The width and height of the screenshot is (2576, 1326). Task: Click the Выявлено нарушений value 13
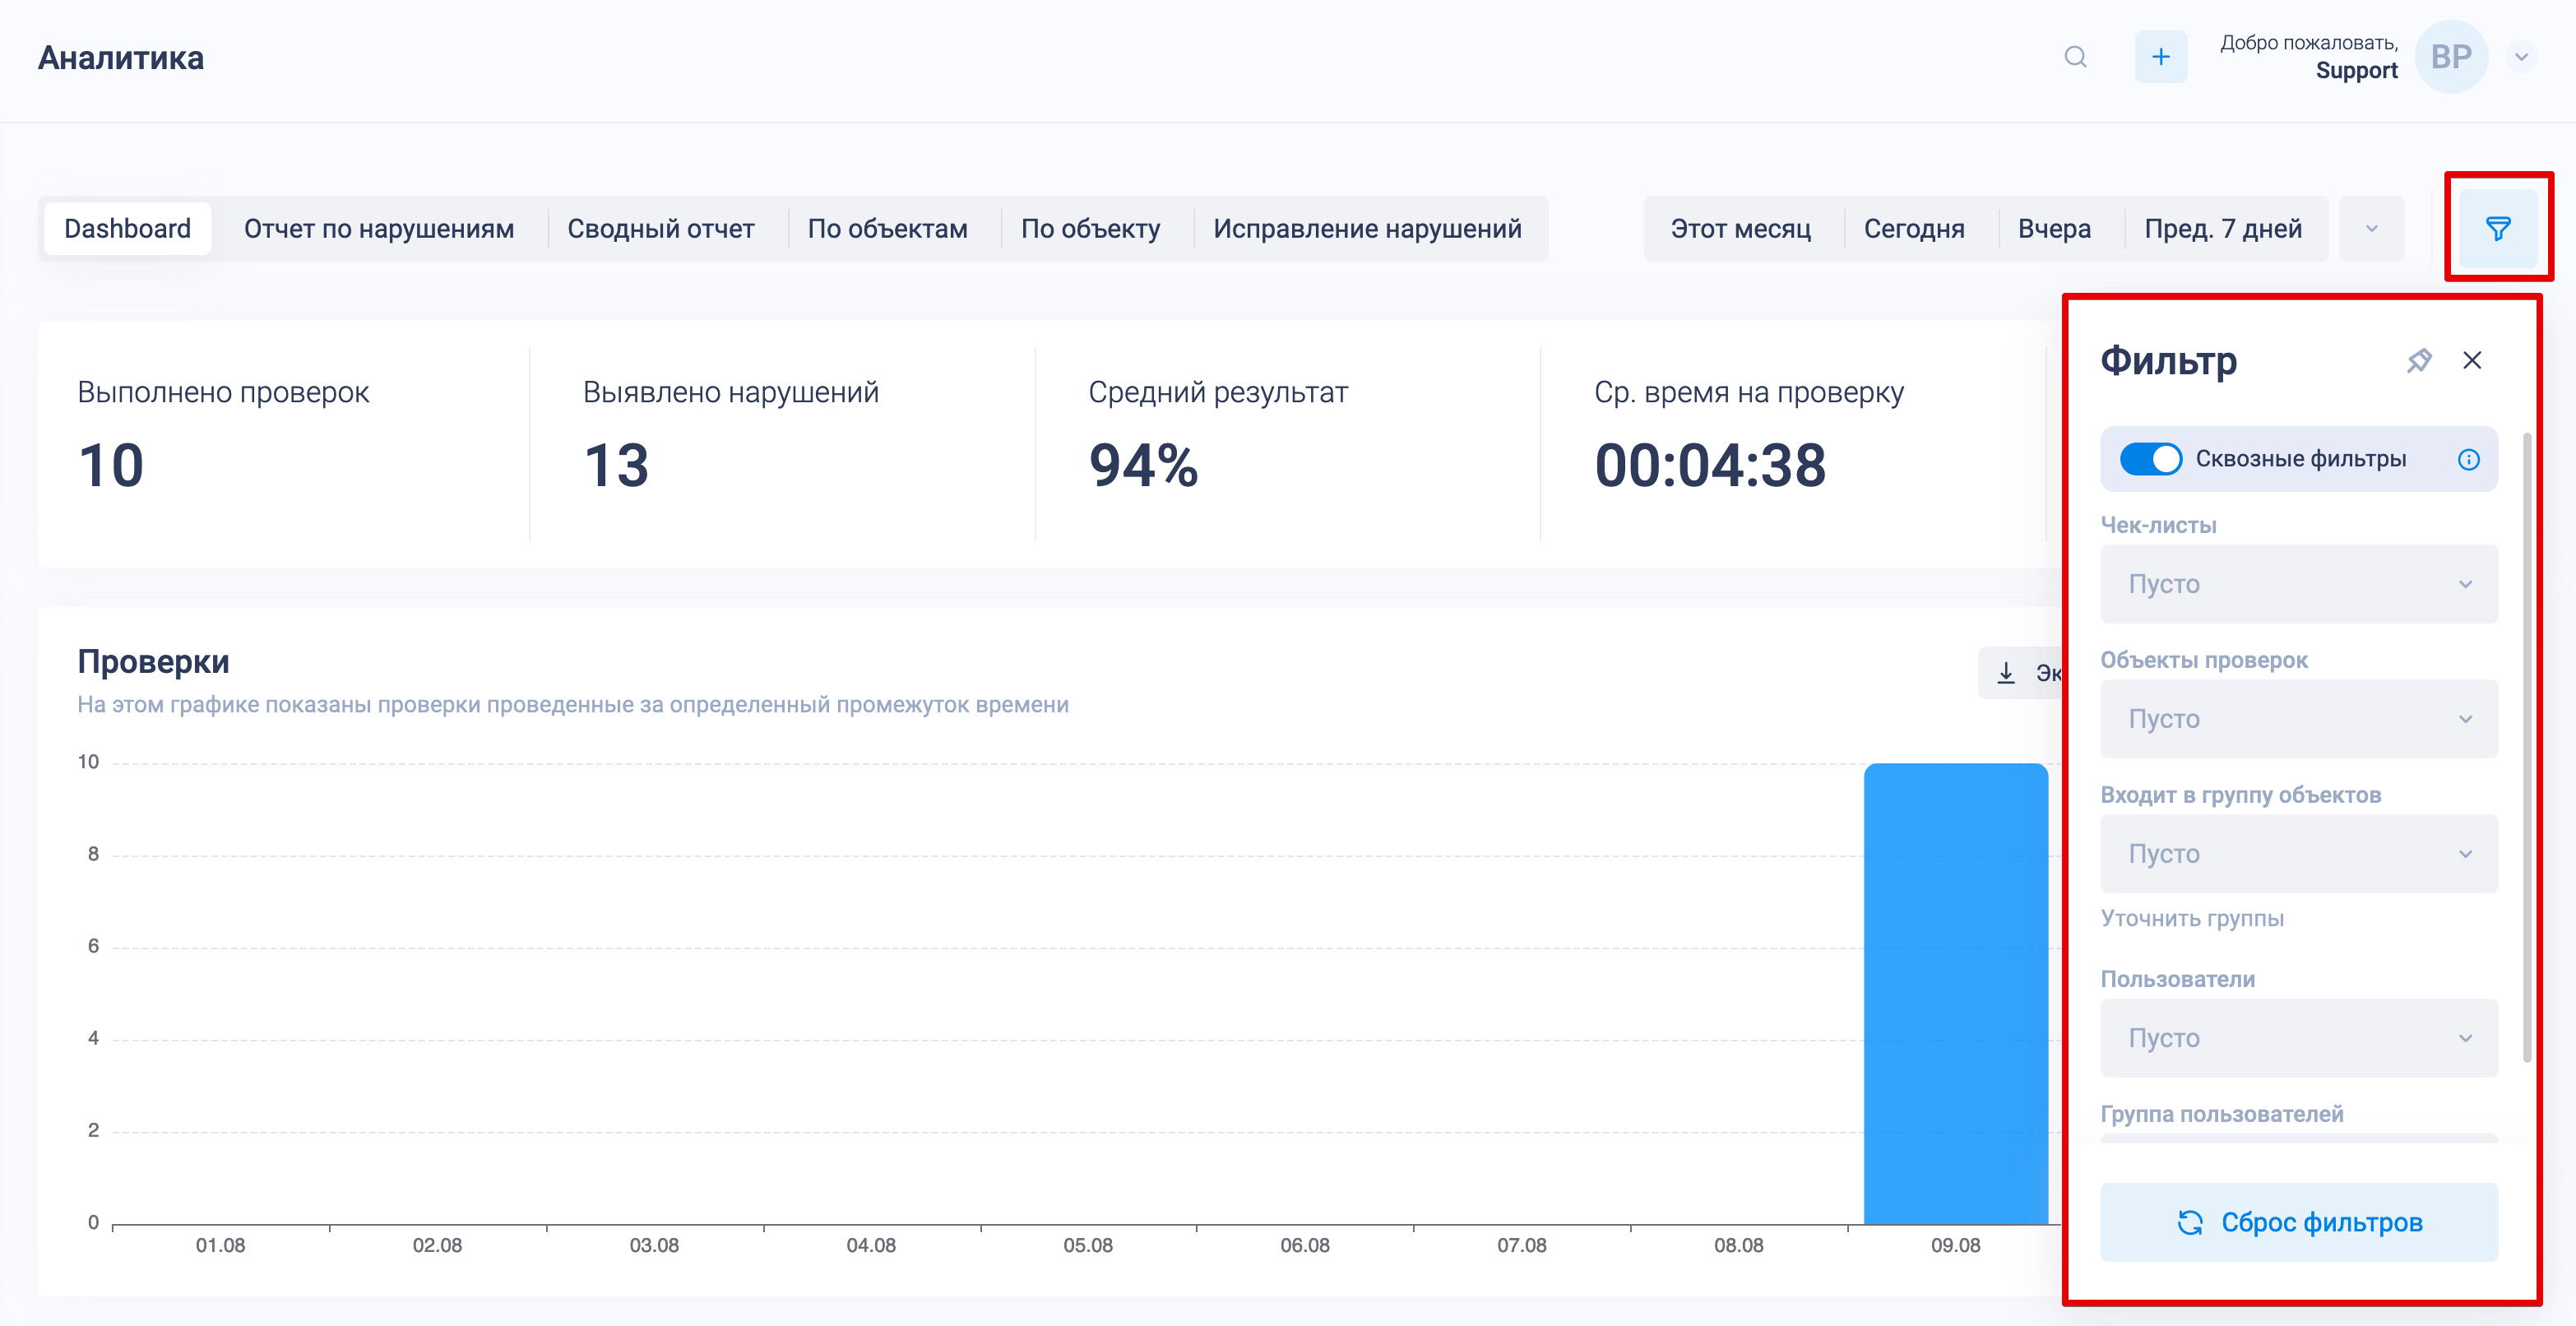(616, 466)
